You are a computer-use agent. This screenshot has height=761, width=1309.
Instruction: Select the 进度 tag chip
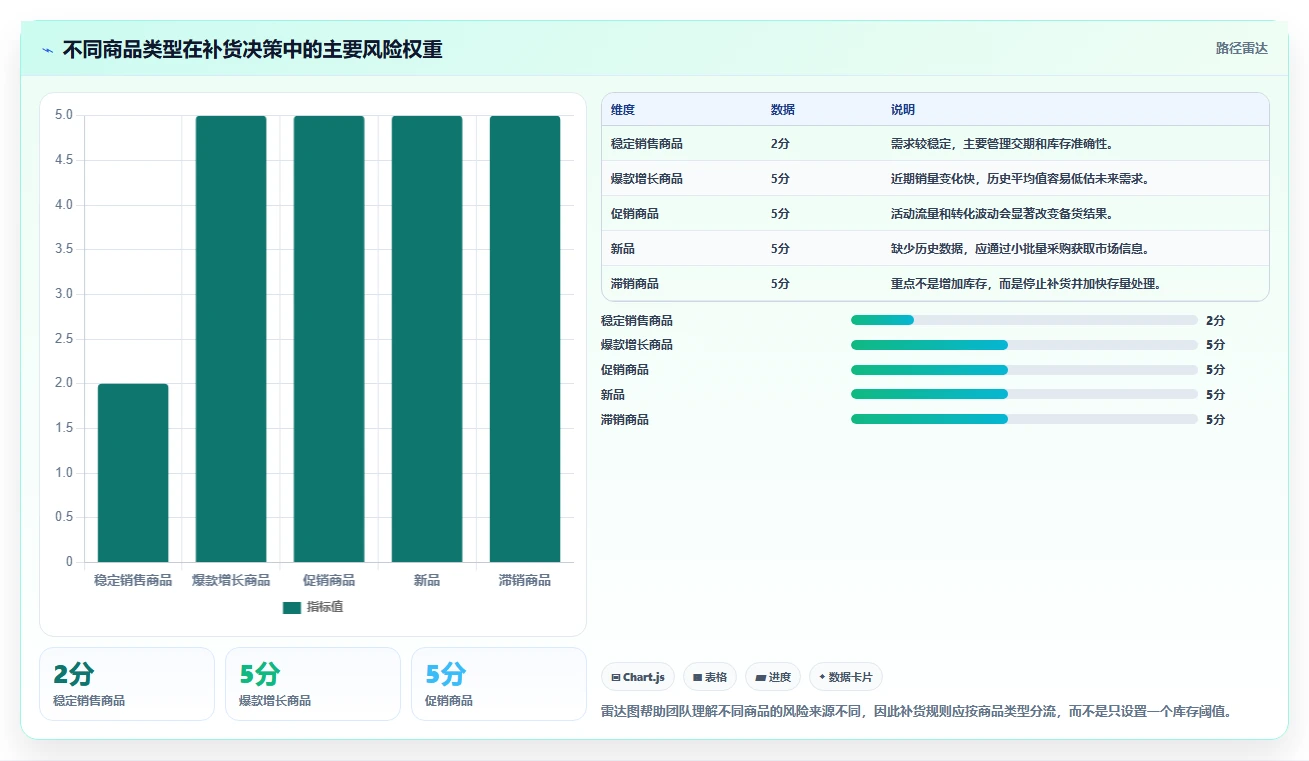773,677
